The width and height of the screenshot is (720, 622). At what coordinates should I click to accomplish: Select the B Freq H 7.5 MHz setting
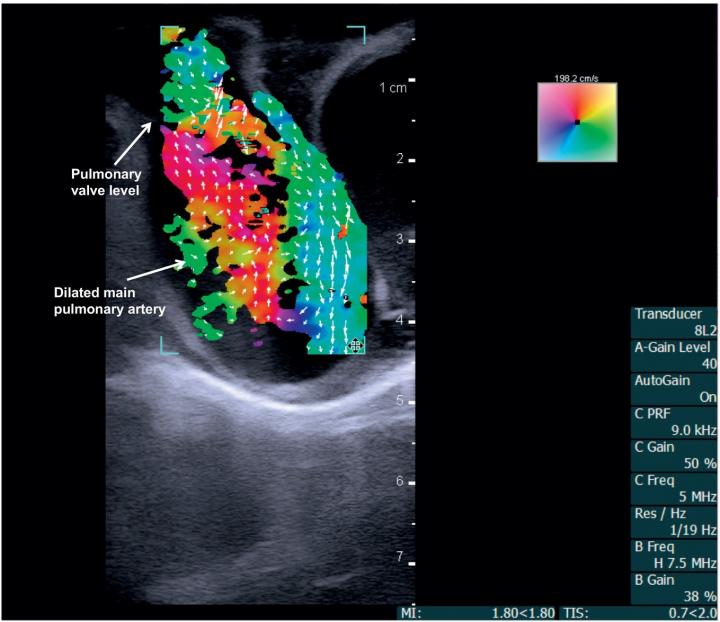point(674,554)
